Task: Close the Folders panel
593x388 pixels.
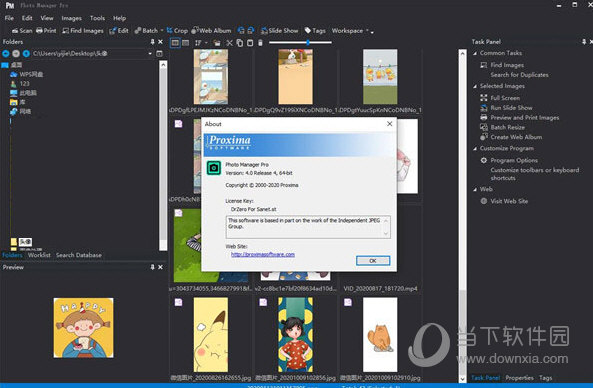Action: pyautogui.click(x=160, y=42)
